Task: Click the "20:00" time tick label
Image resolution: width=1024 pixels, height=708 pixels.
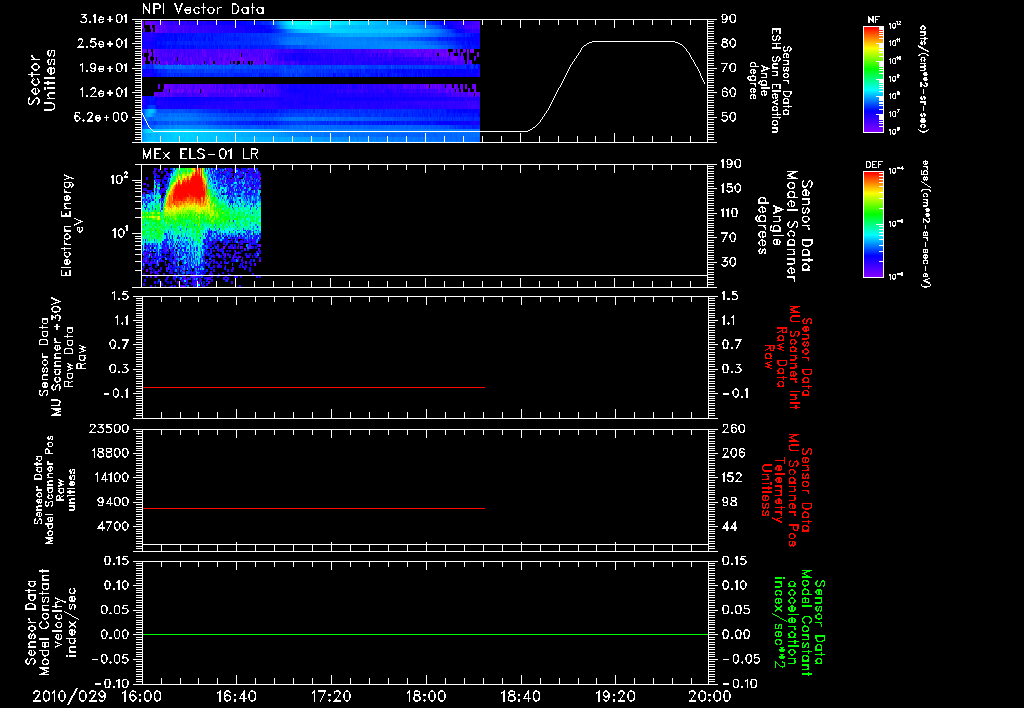Action: [710, 696]
